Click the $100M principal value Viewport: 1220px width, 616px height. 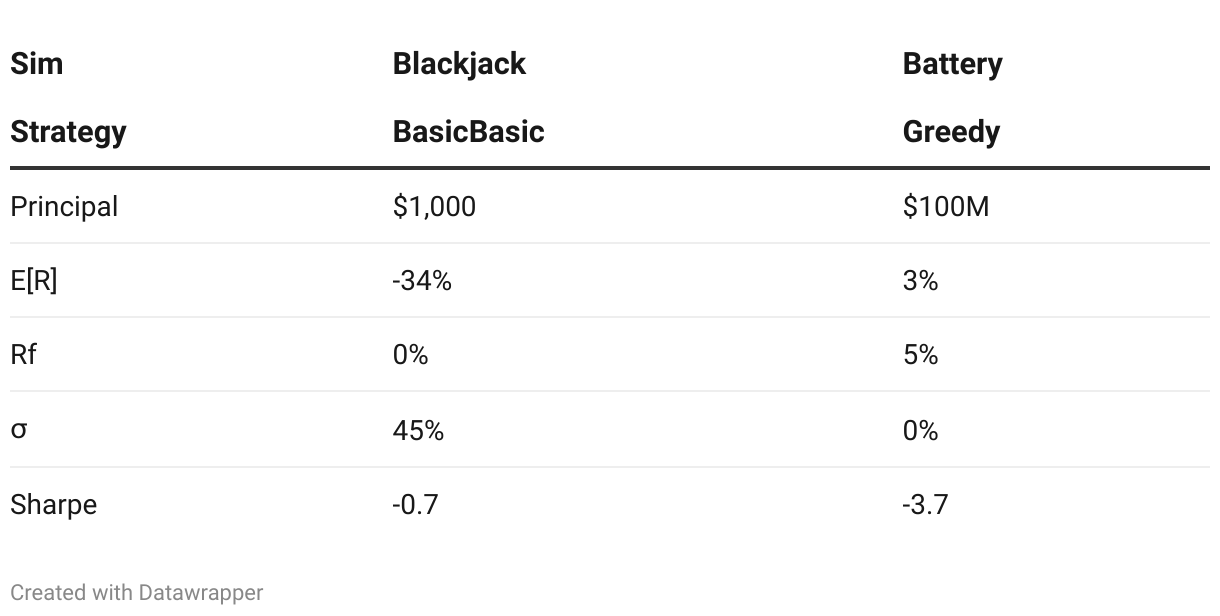[945, 207]
